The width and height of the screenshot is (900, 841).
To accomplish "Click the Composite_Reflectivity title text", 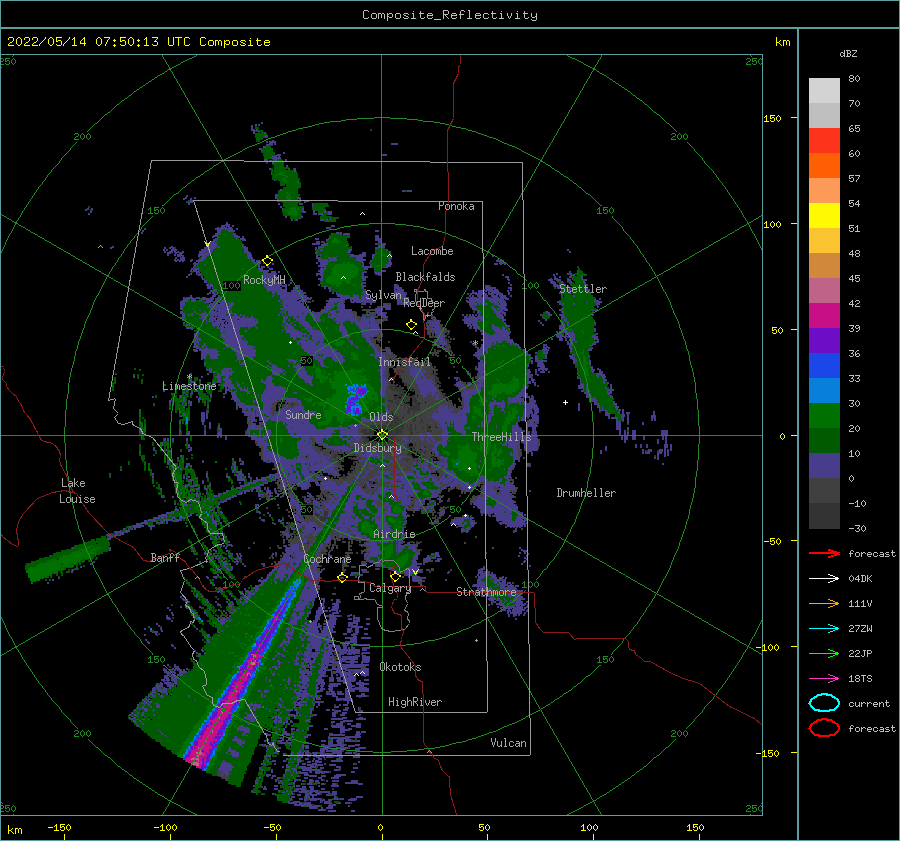I will click(x=449, y=15).
